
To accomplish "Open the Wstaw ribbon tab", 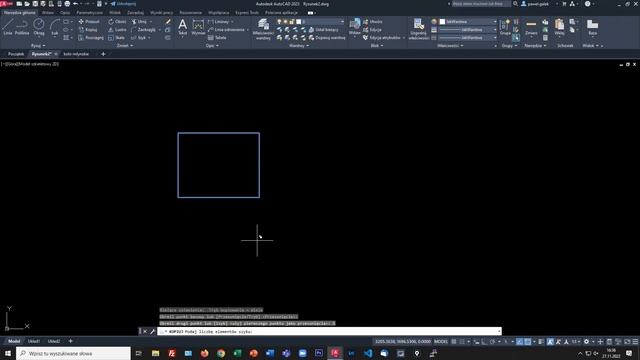I will (48, 13).
